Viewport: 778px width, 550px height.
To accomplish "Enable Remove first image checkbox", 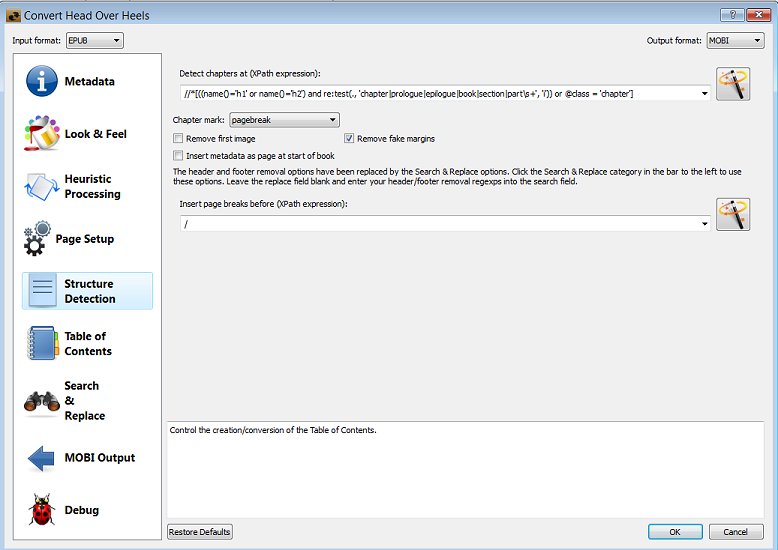I will 179,139.
